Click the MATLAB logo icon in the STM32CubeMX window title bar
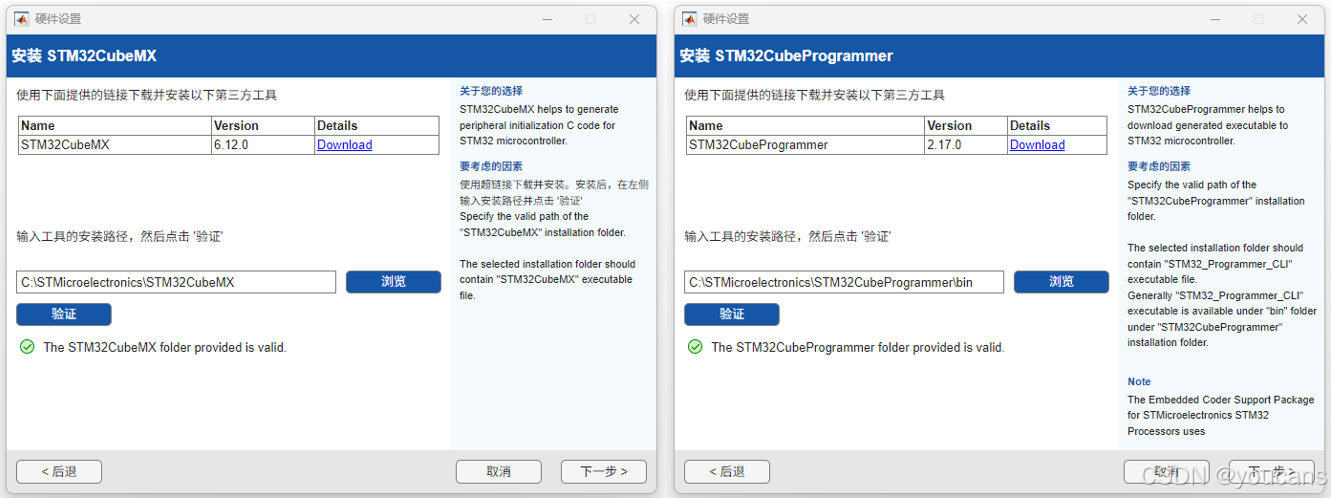This screenshot has width=1332, height=498. click(x=20, y=19)
